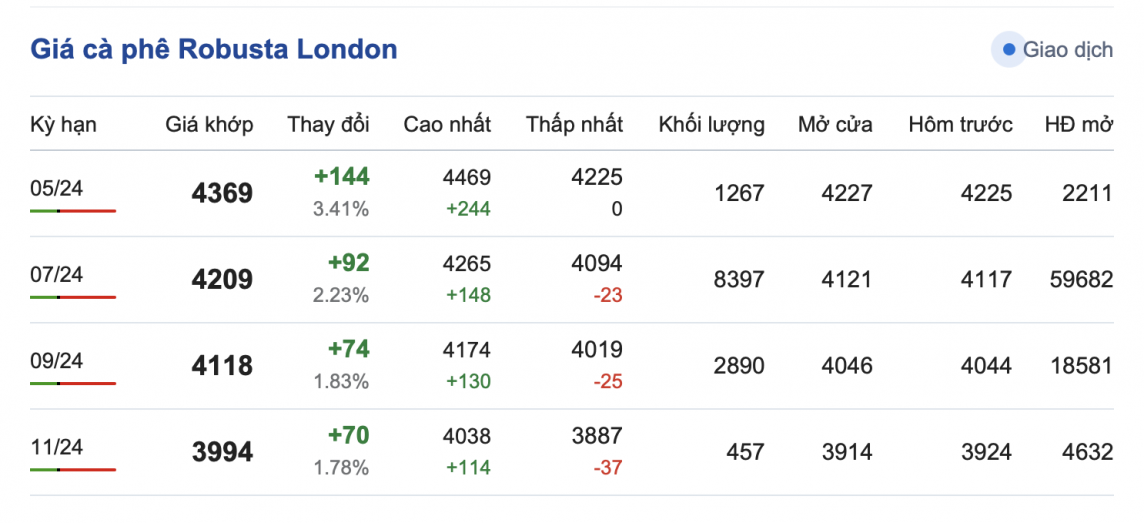Click the range bar under 09/24

(73, 383)
